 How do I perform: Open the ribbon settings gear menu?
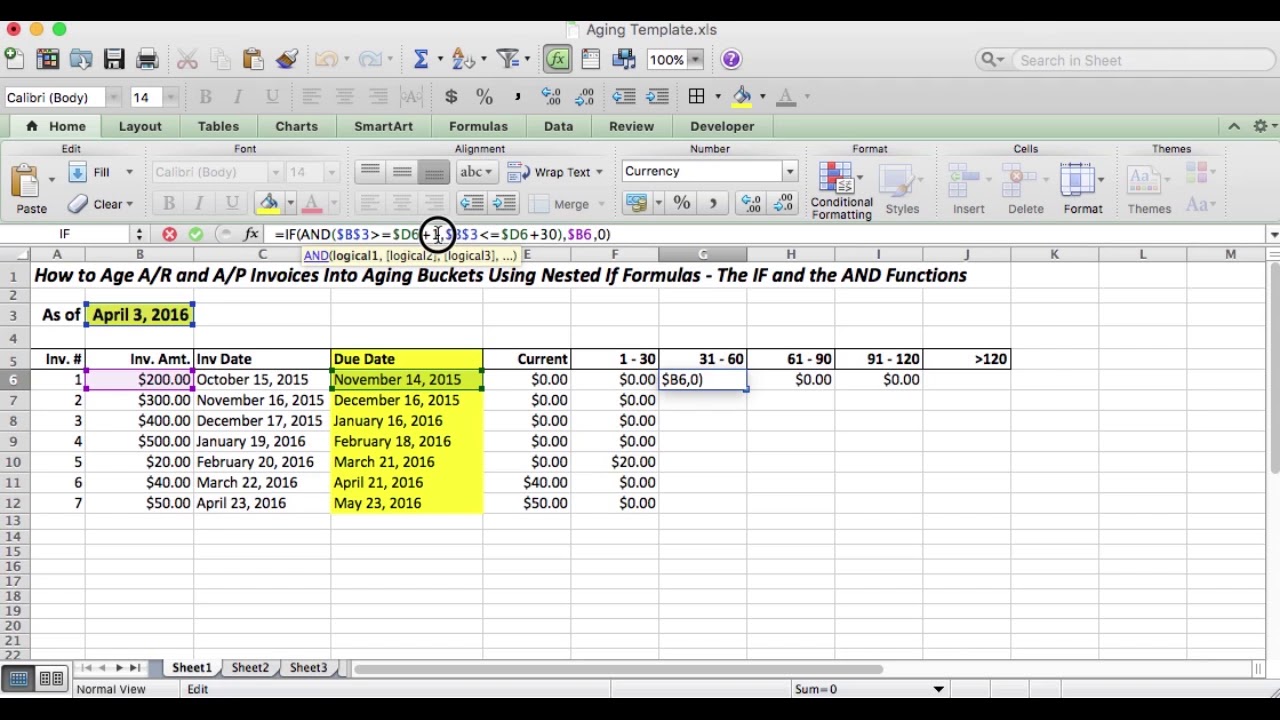point(1264,126)
